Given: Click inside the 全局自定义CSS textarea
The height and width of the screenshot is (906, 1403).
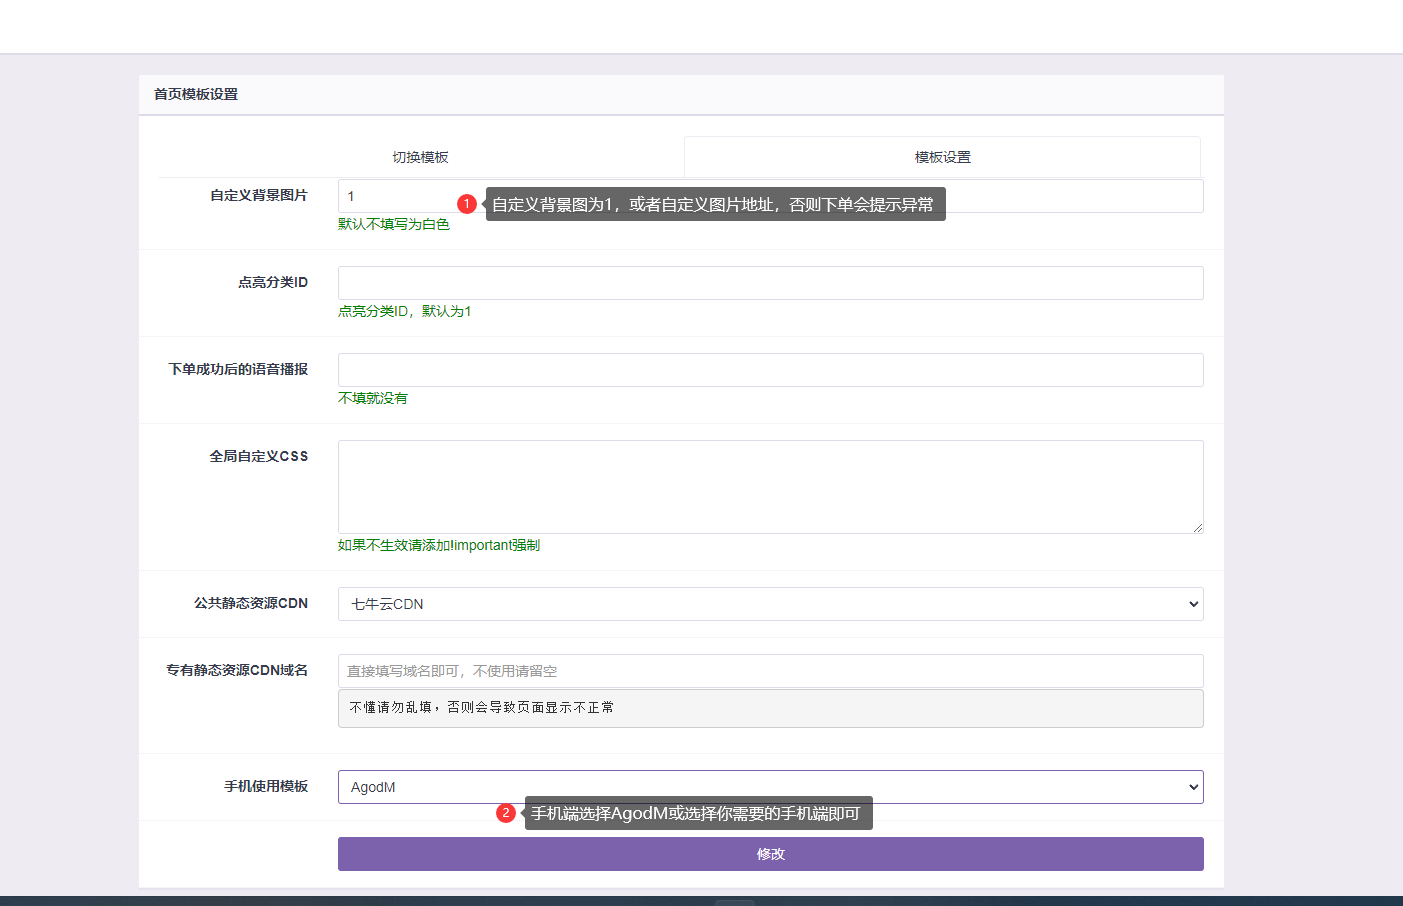Looking at the screenshot, I should click(770, 487).
